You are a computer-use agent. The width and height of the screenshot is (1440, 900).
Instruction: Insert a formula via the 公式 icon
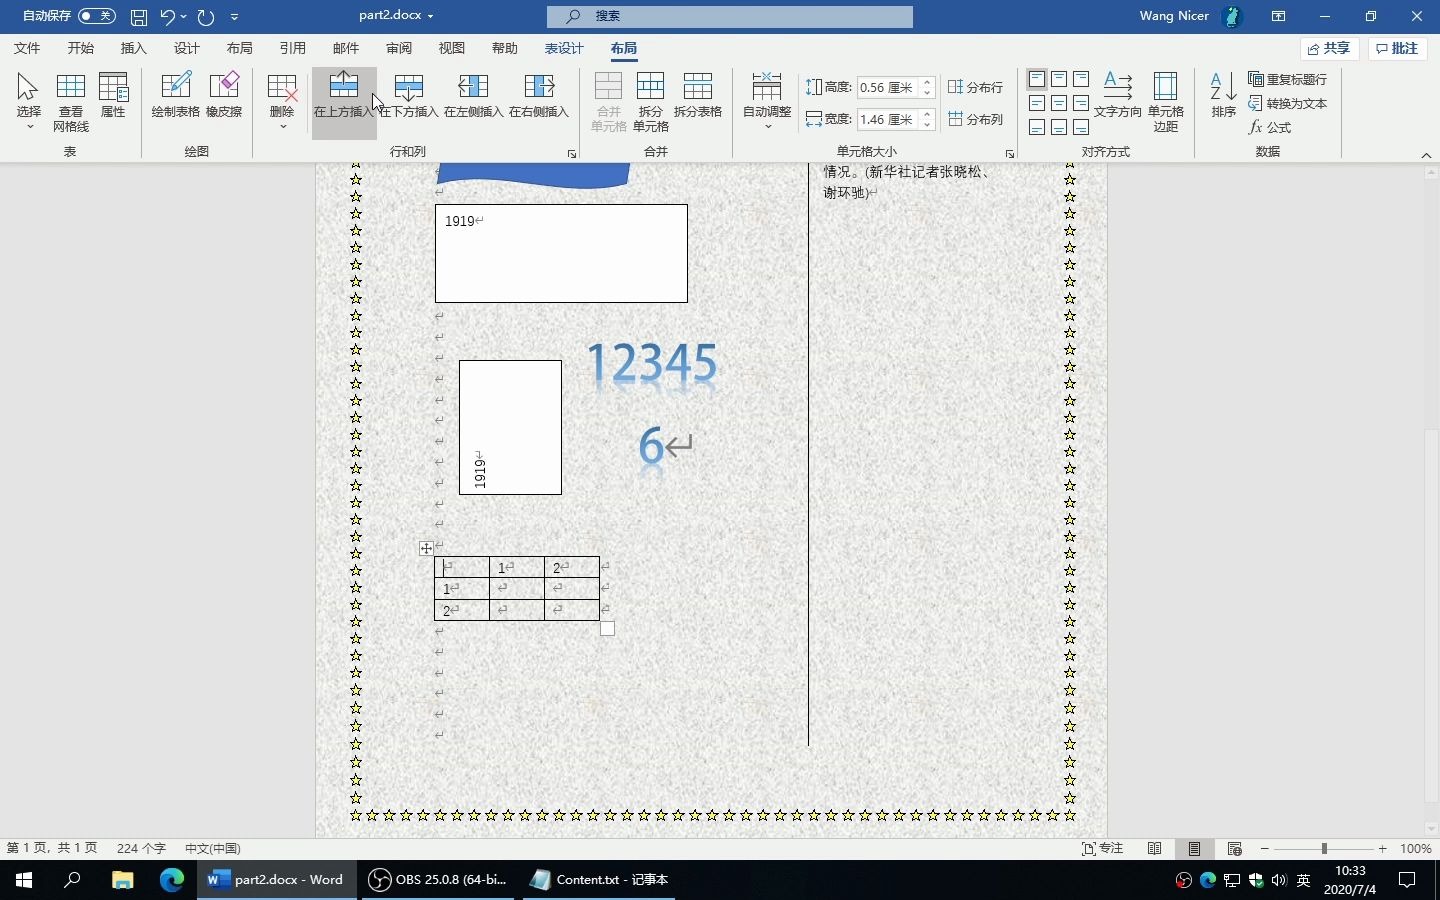(1272, 128)
